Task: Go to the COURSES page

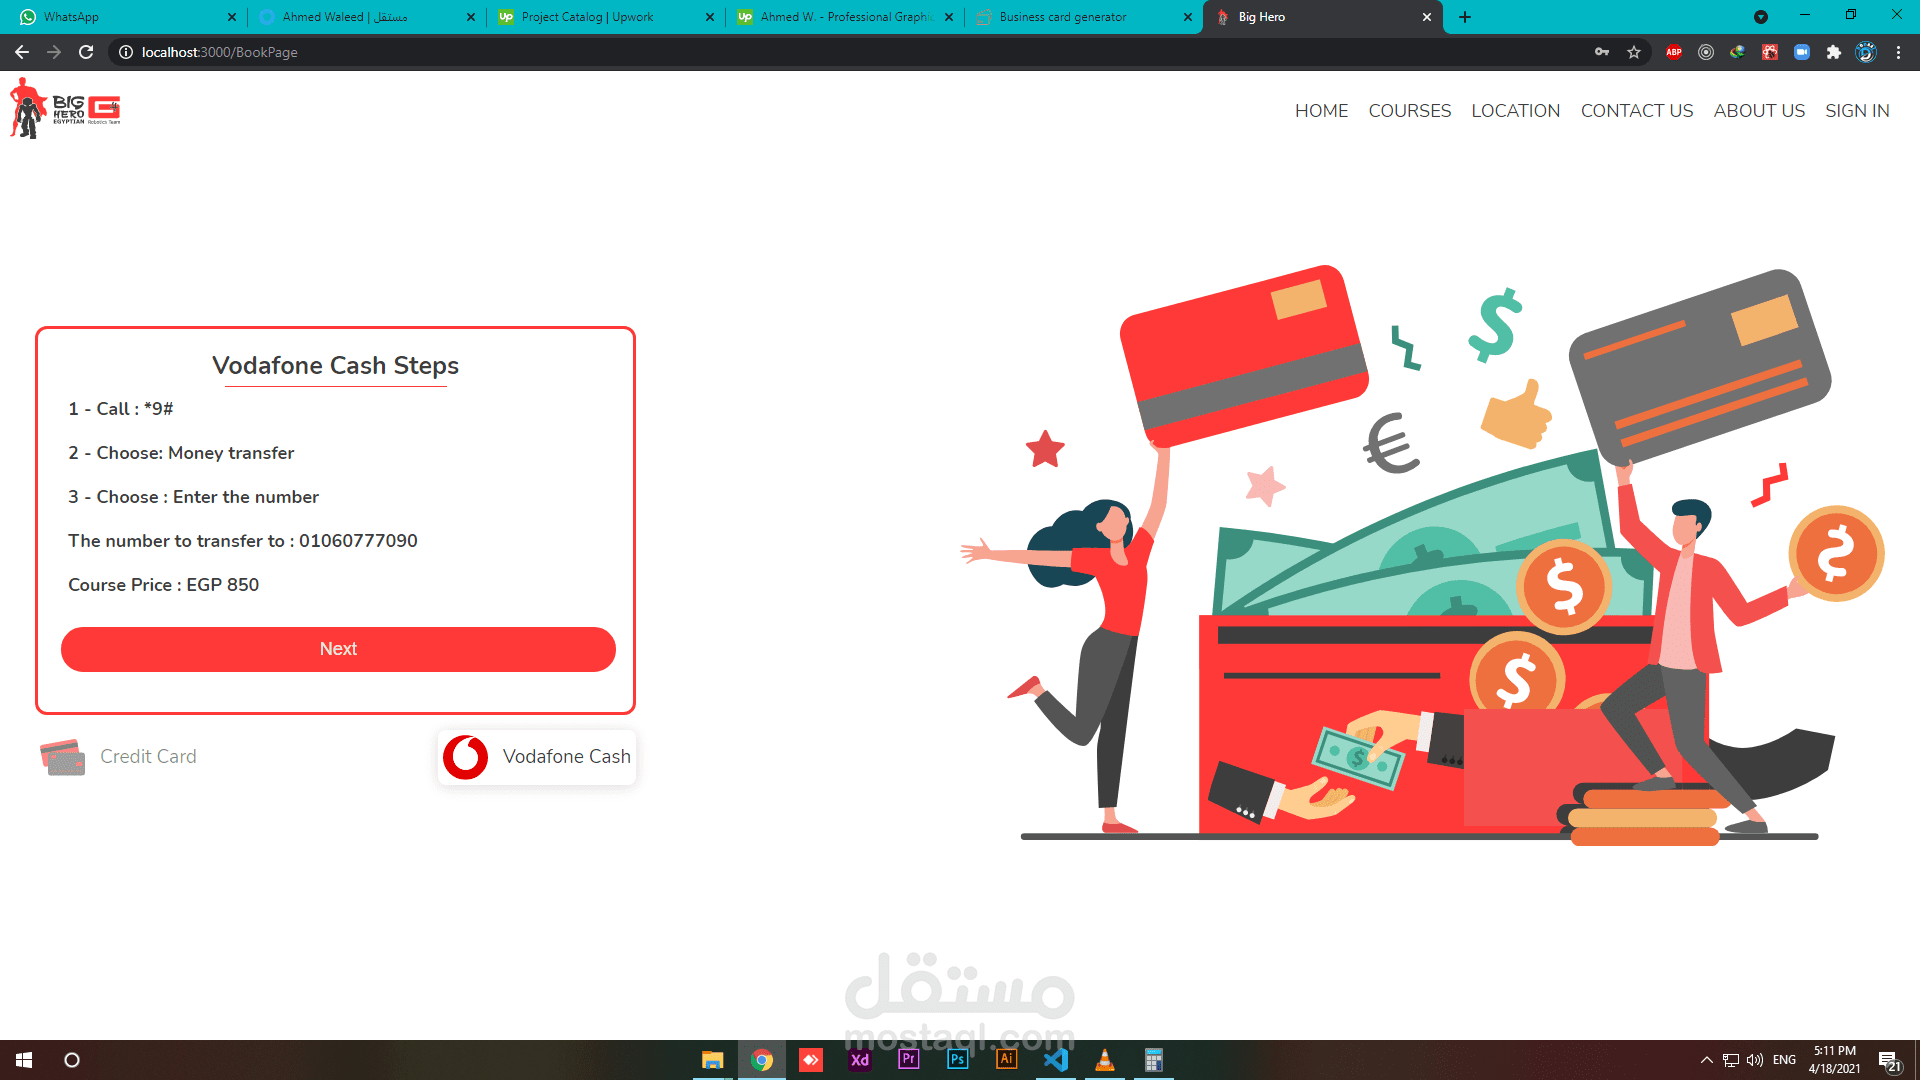Action: tap(1409, 111)
